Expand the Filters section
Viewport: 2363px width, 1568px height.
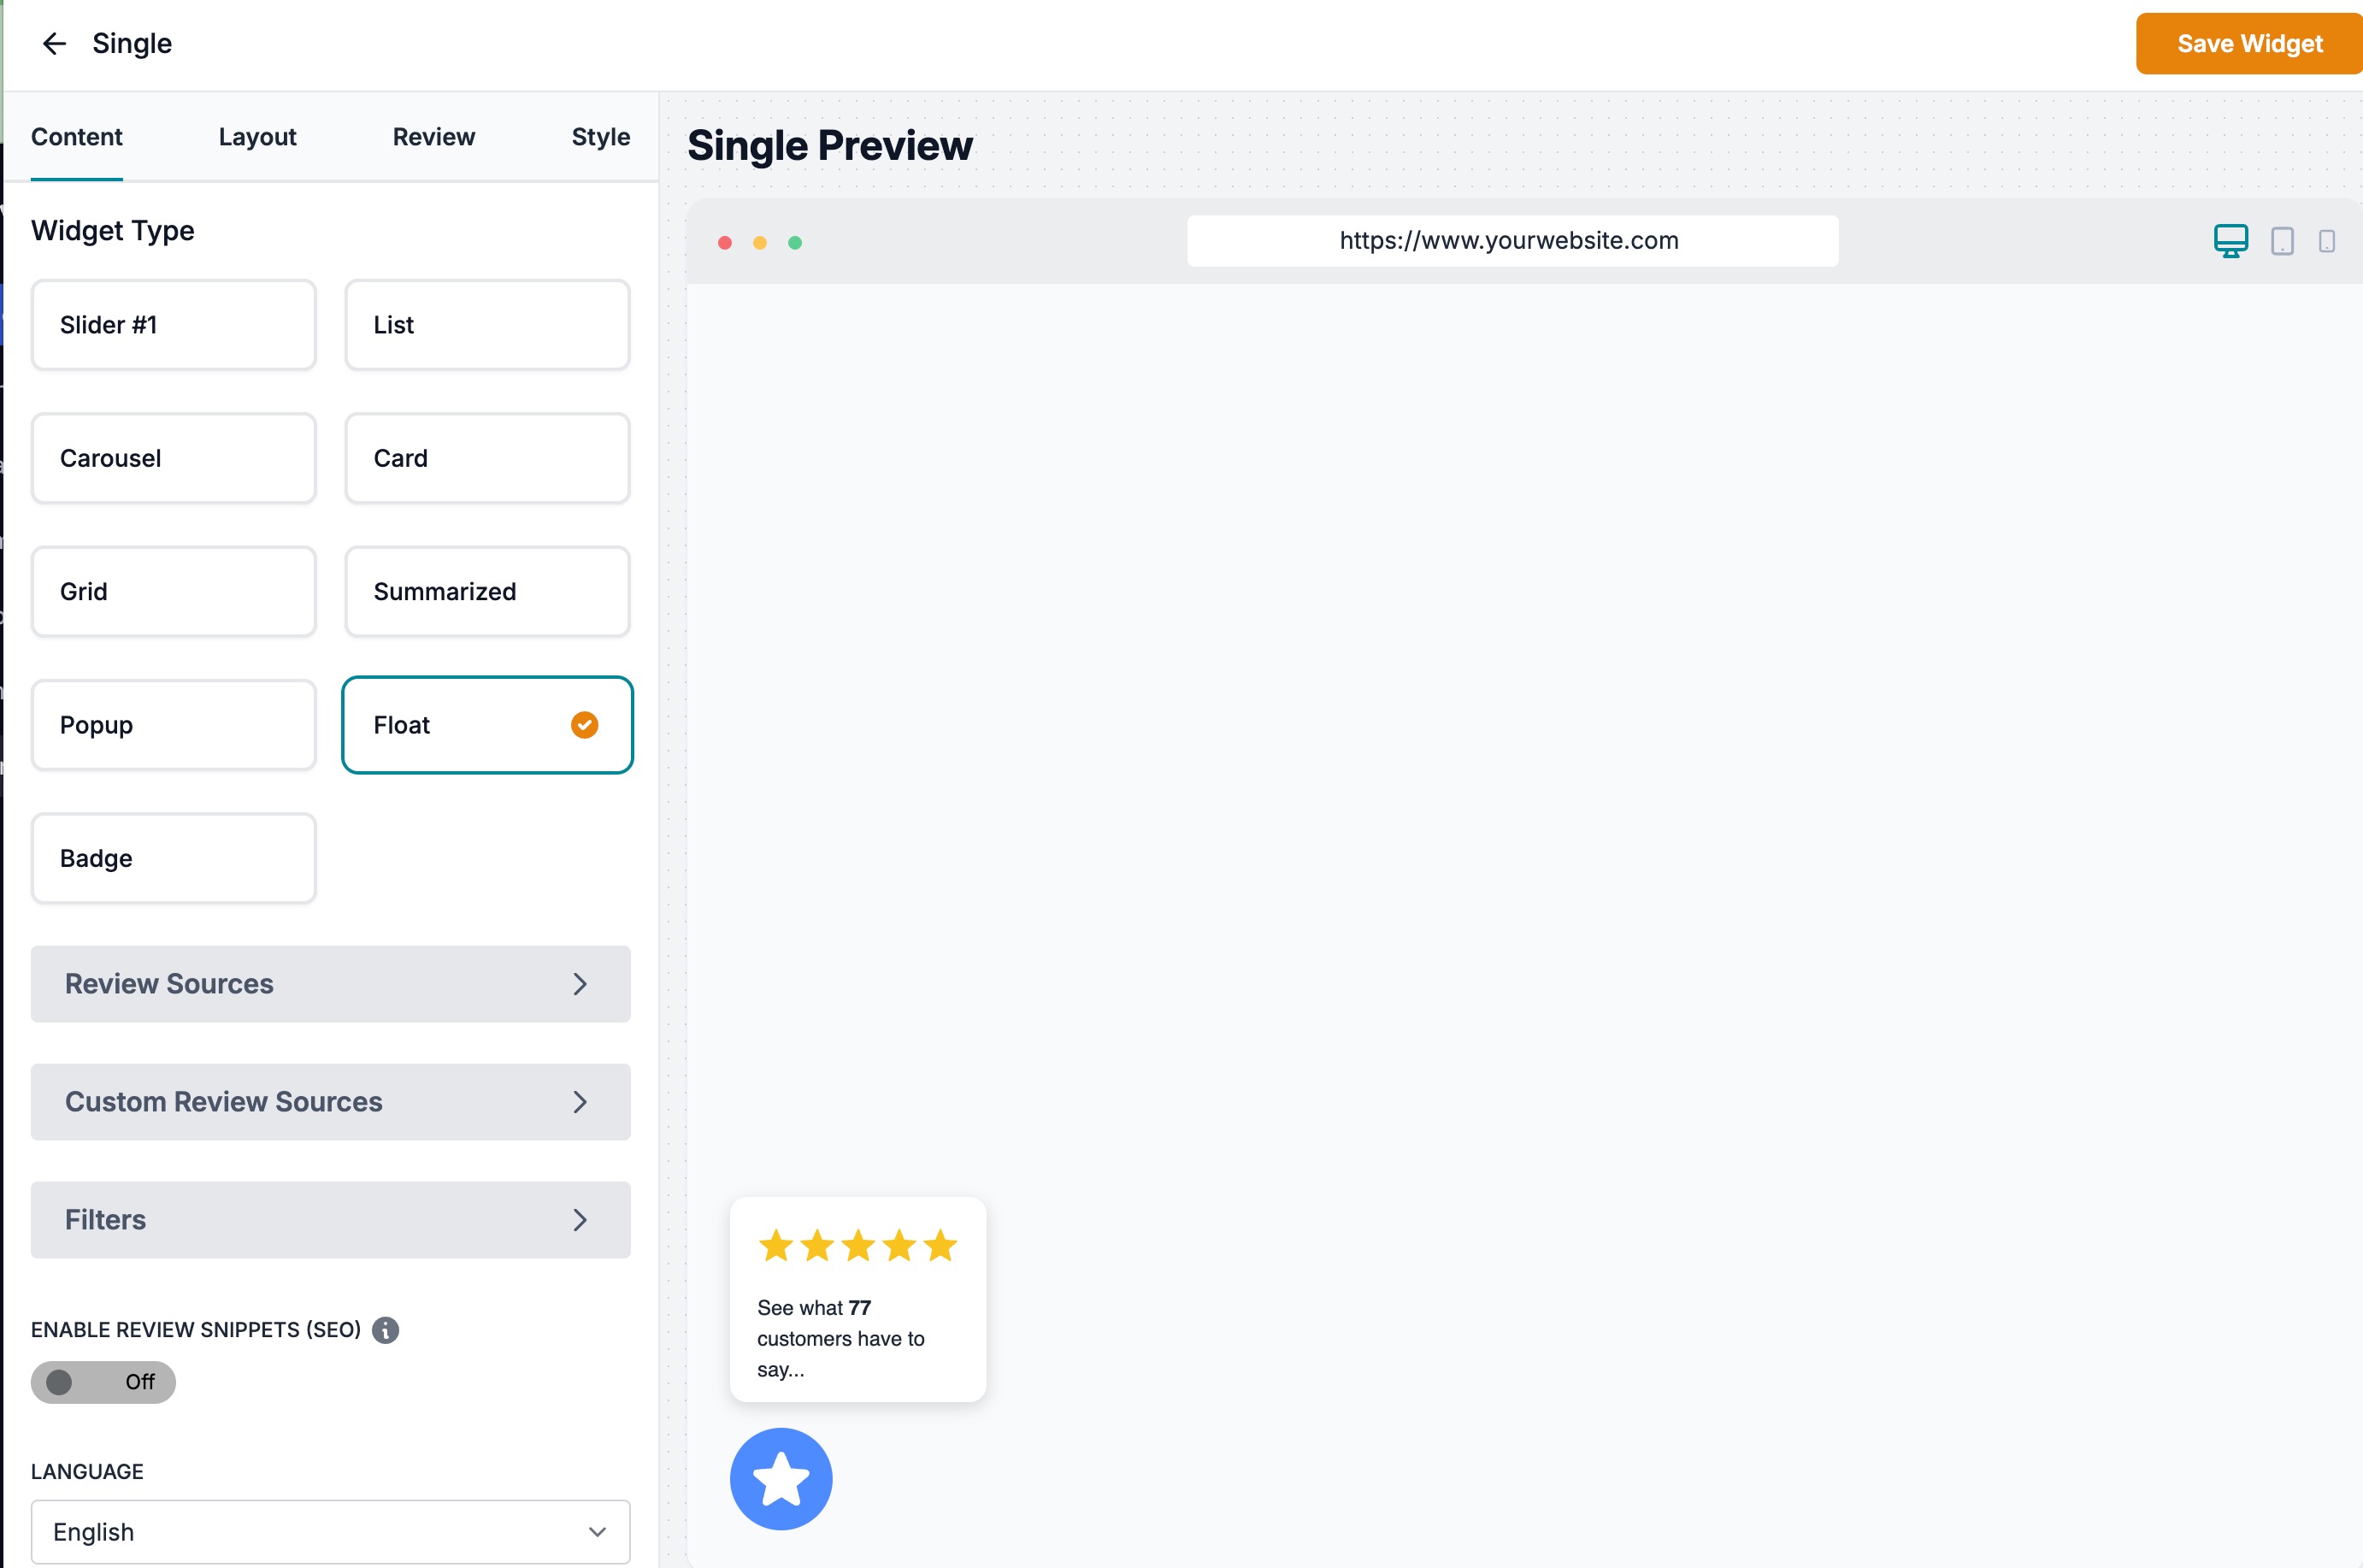coord(331,1219)
